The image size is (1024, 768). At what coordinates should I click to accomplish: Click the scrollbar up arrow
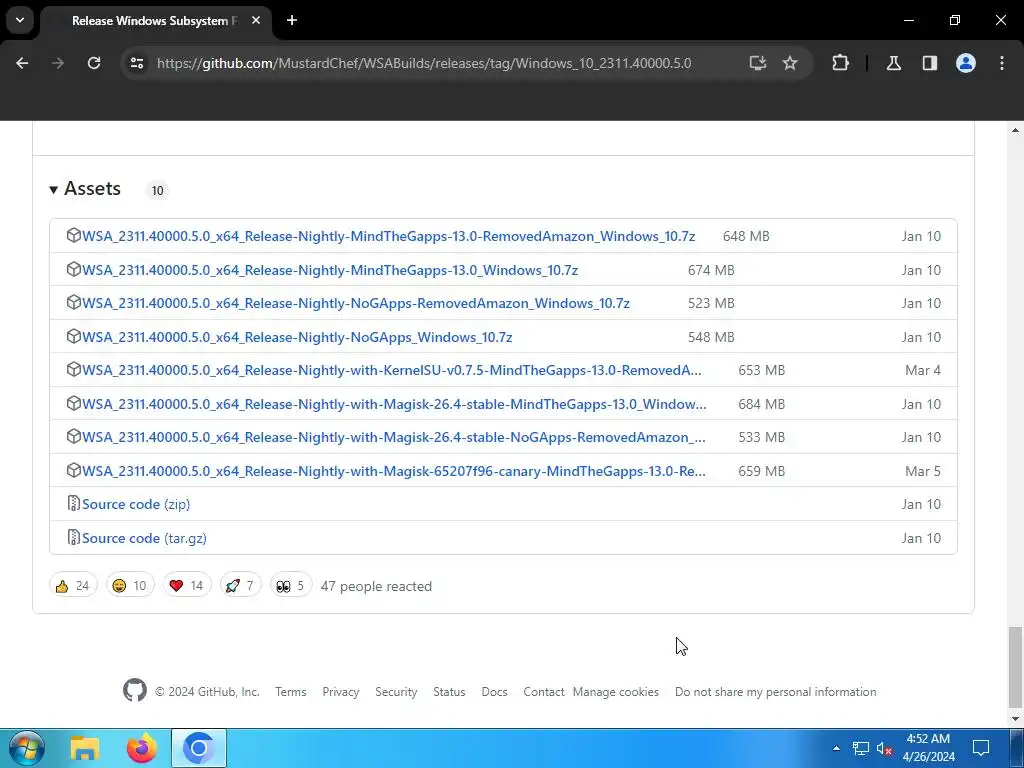click(x=1015, y=130)
